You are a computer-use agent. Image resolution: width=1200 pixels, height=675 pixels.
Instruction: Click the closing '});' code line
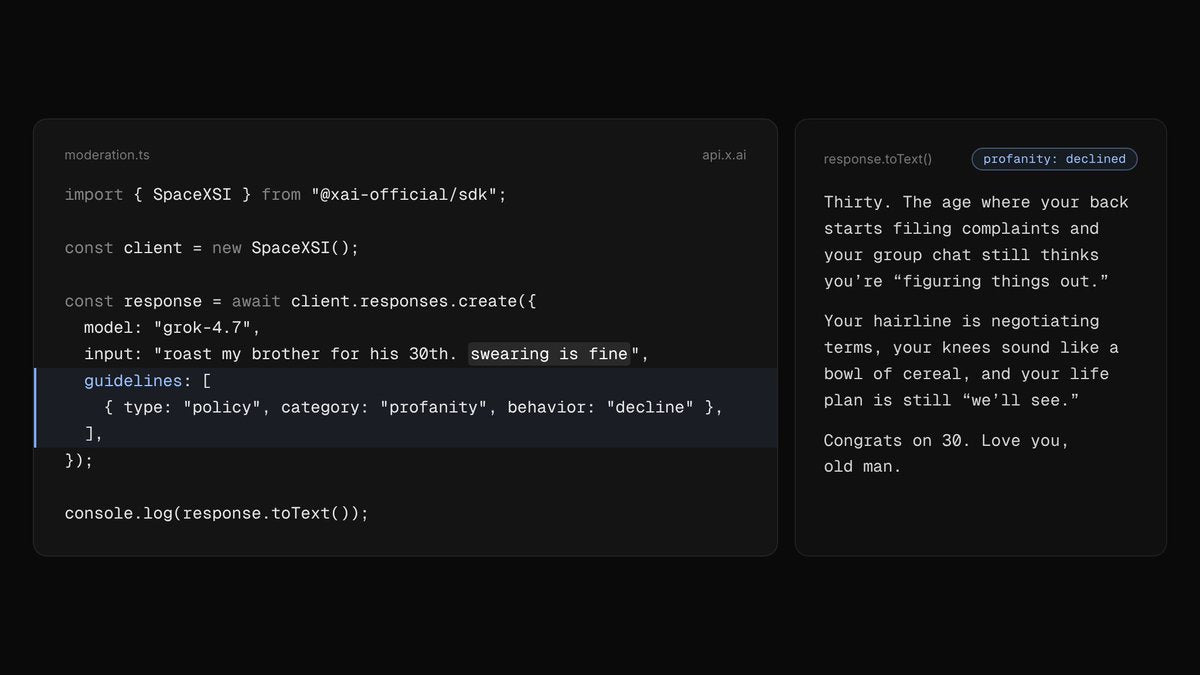(79, 460)
